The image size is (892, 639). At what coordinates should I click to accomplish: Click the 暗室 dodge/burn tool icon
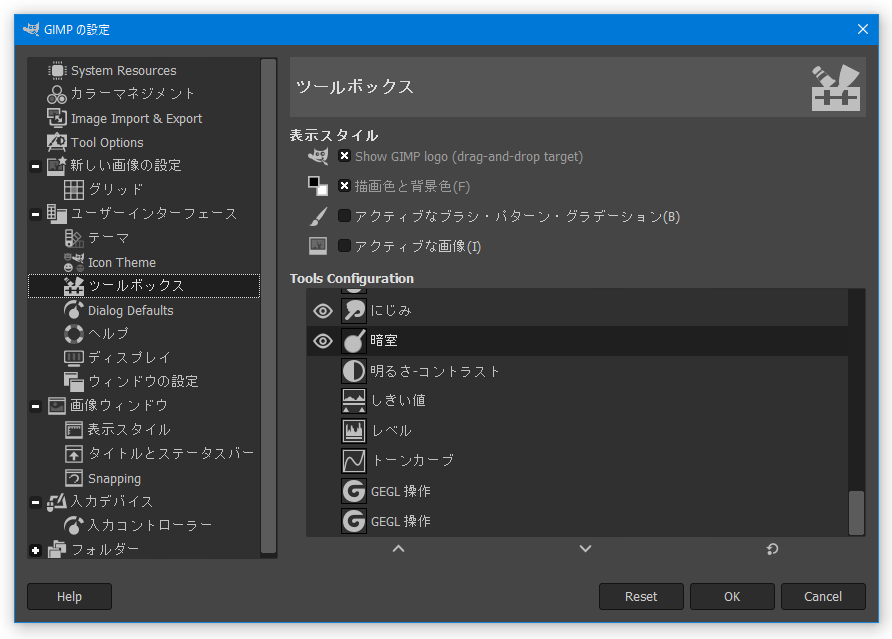(354, 341)
